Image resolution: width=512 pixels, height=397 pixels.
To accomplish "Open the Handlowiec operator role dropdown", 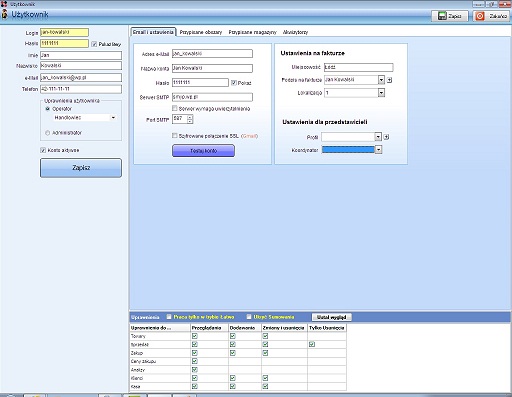I will [113, 118].
